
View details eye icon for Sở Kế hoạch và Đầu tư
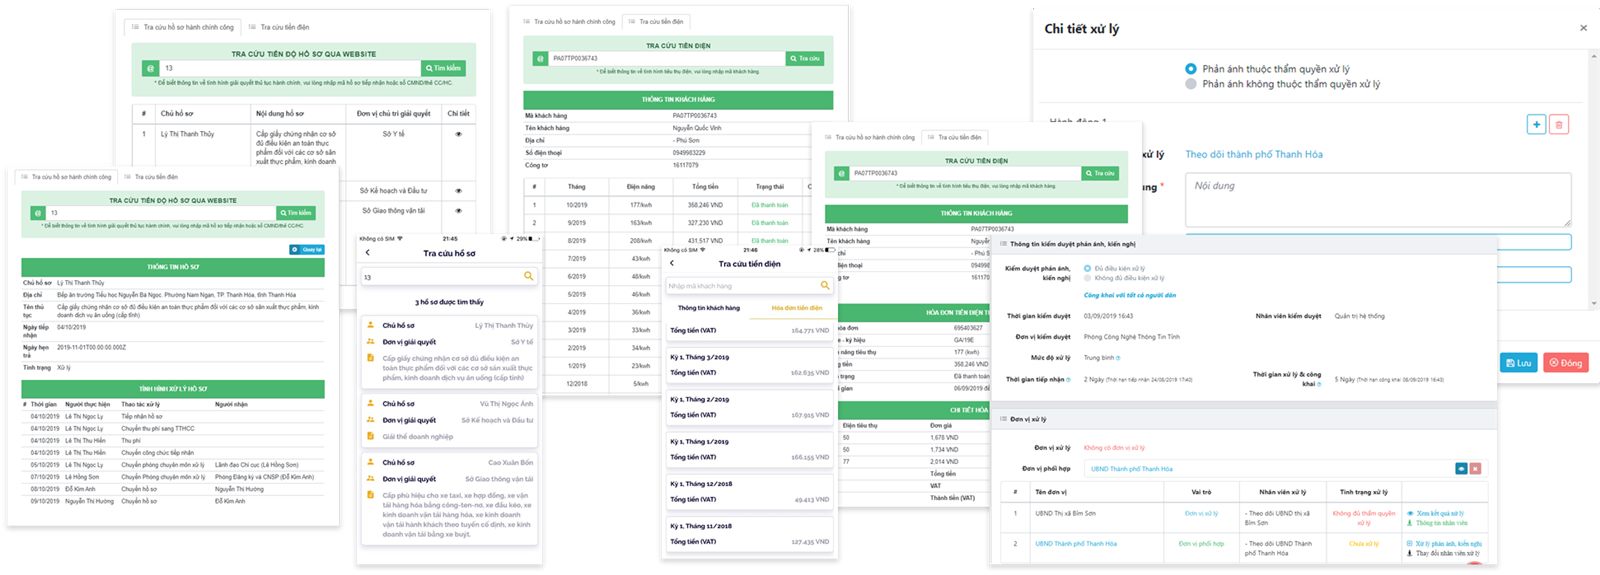[459, 191]
